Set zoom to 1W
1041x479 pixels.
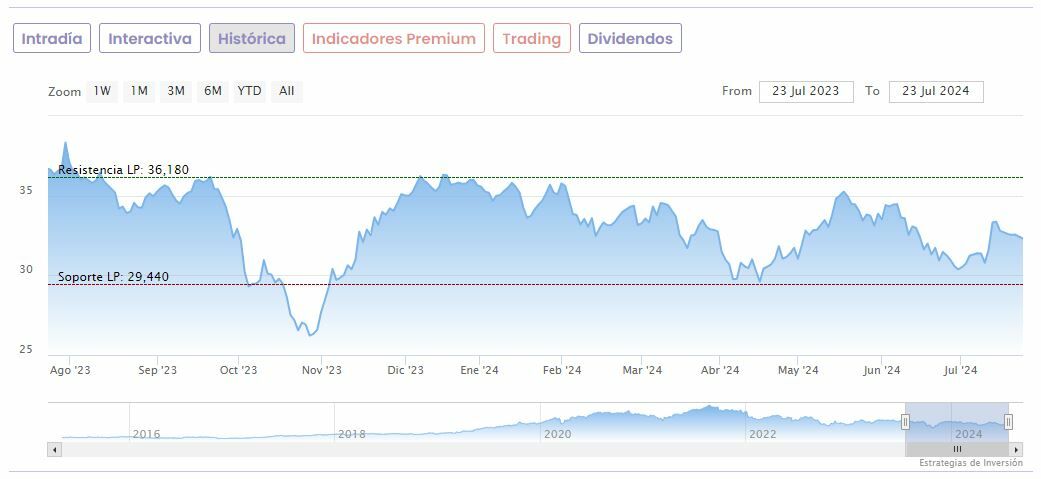tap(102, 91)
